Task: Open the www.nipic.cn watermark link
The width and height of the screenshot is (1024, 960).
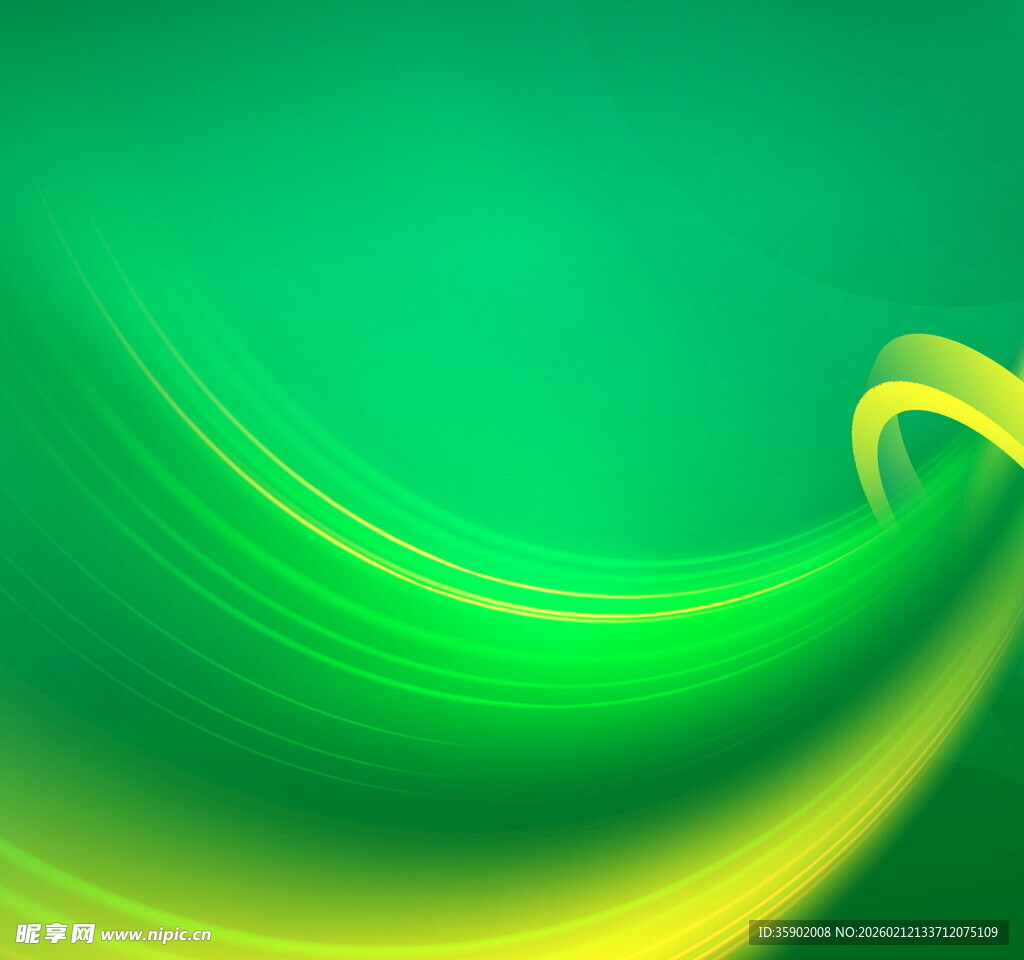Action: point(156,935)
